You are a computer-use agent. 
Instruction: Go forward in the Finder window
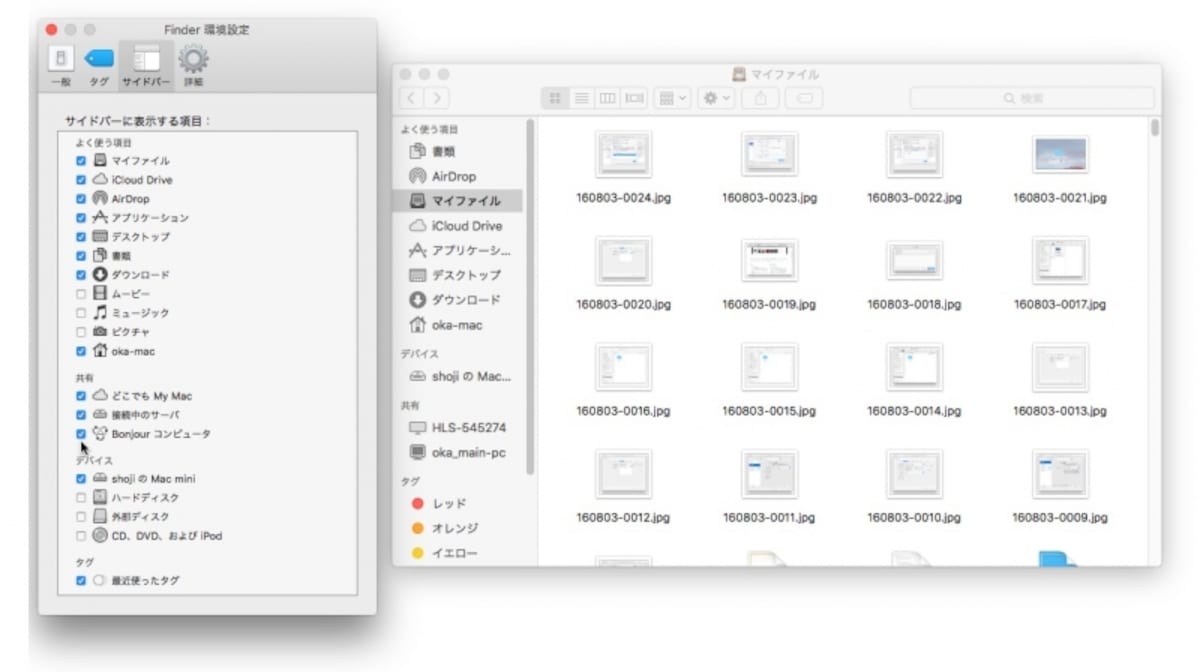437,98
